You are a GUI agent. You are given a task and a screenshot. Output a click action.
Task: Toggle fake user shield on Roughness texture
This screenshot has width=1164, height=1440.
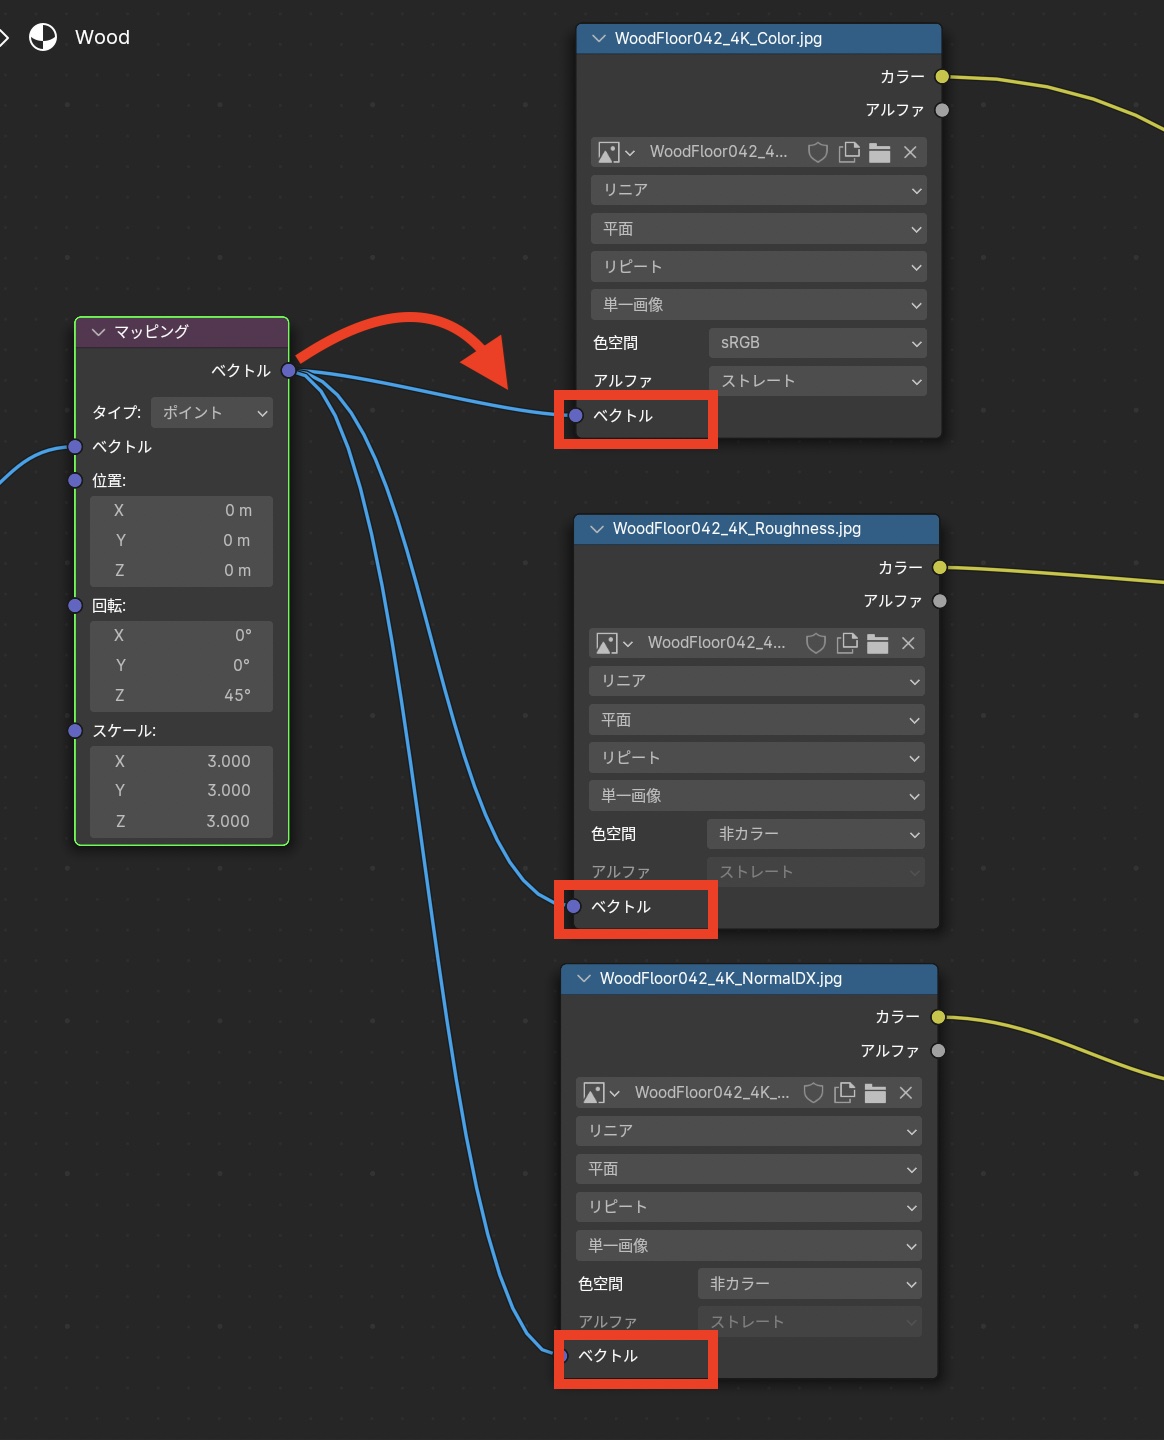click(816, 643)
